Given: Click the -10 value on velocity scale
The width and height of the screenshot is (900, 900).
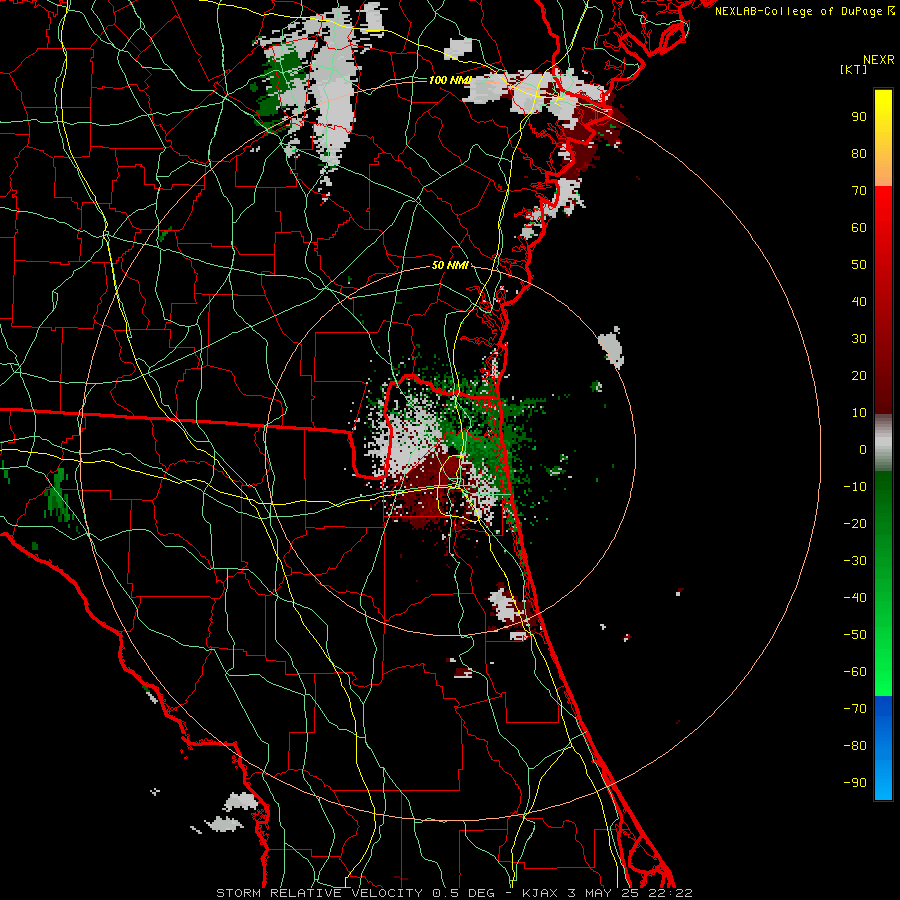Looking at the screenshot, I should (x=855, y=487).
